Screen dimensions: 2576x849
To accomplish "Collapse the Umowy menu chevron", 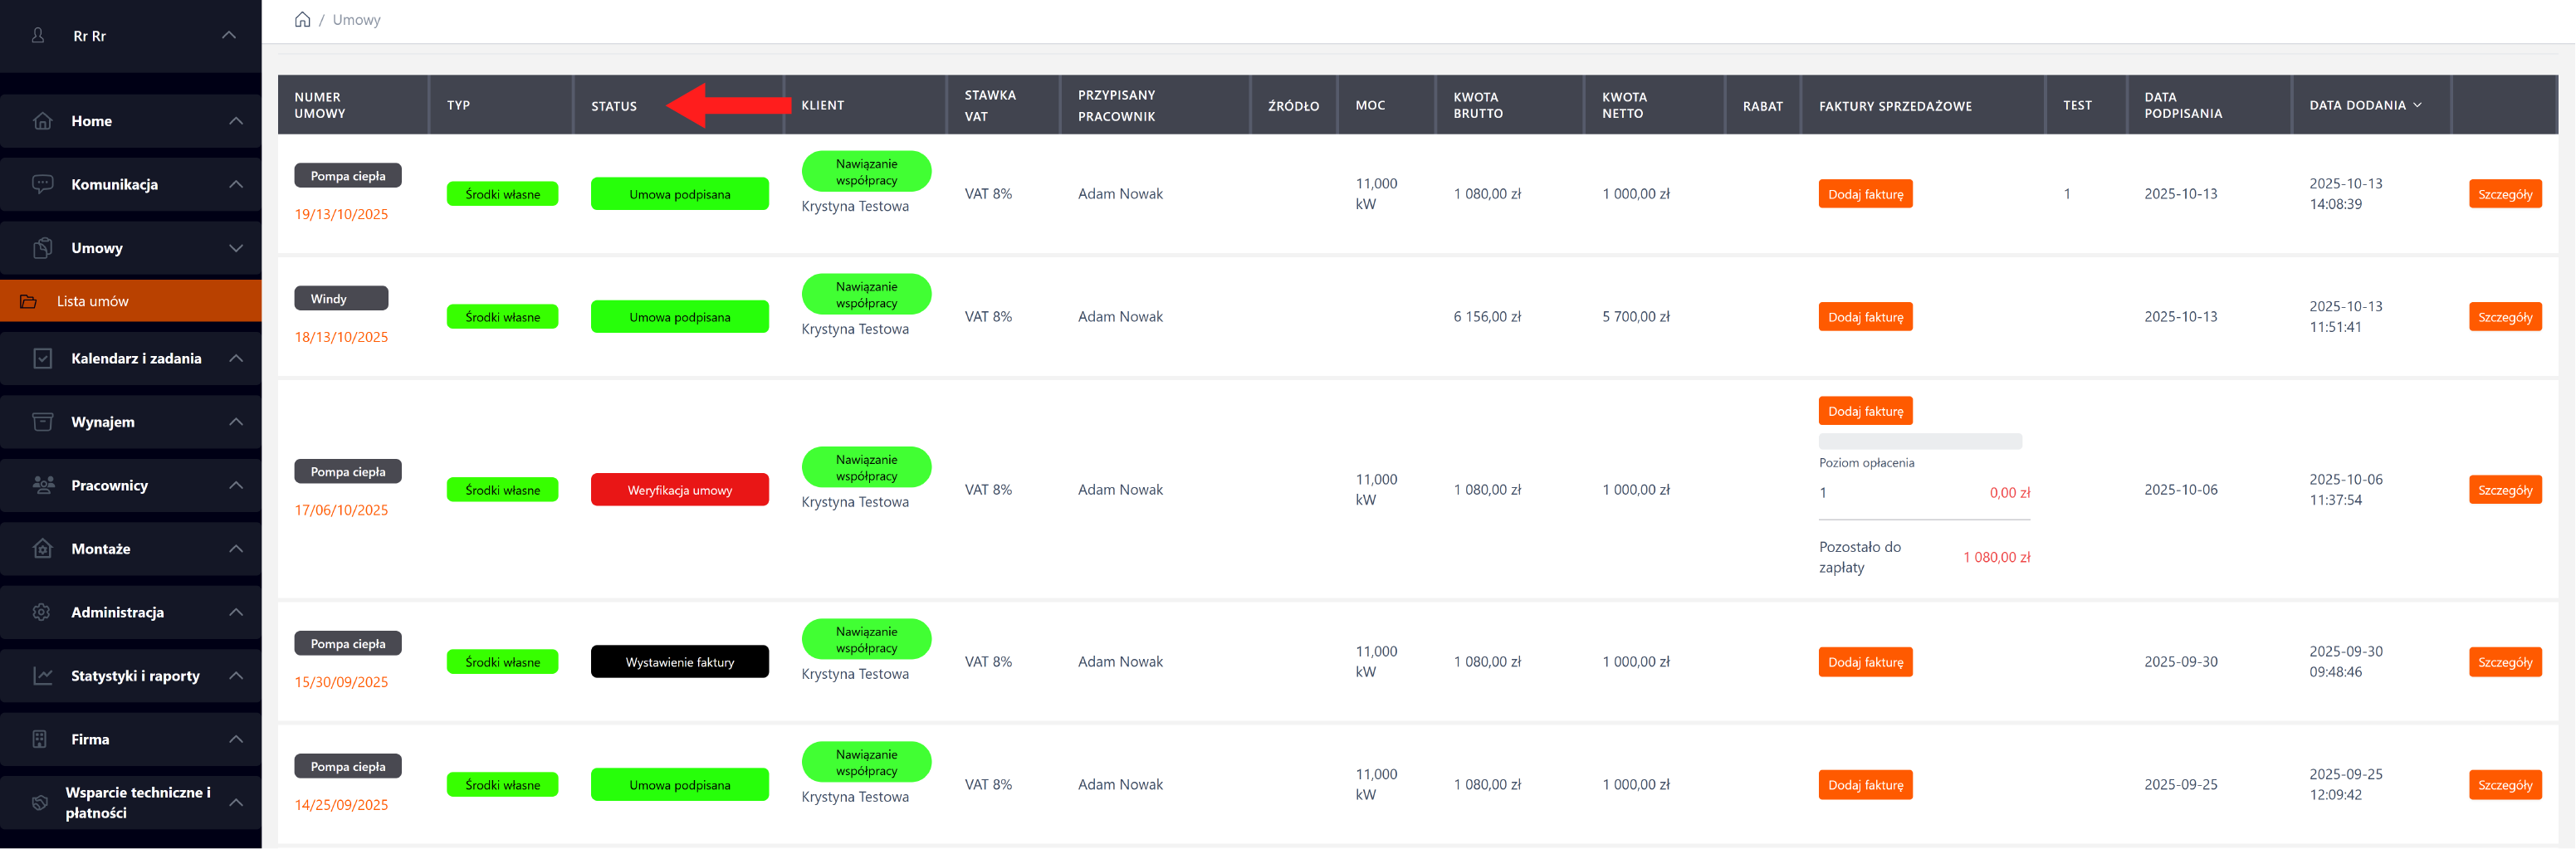I will tap(236, 248).
